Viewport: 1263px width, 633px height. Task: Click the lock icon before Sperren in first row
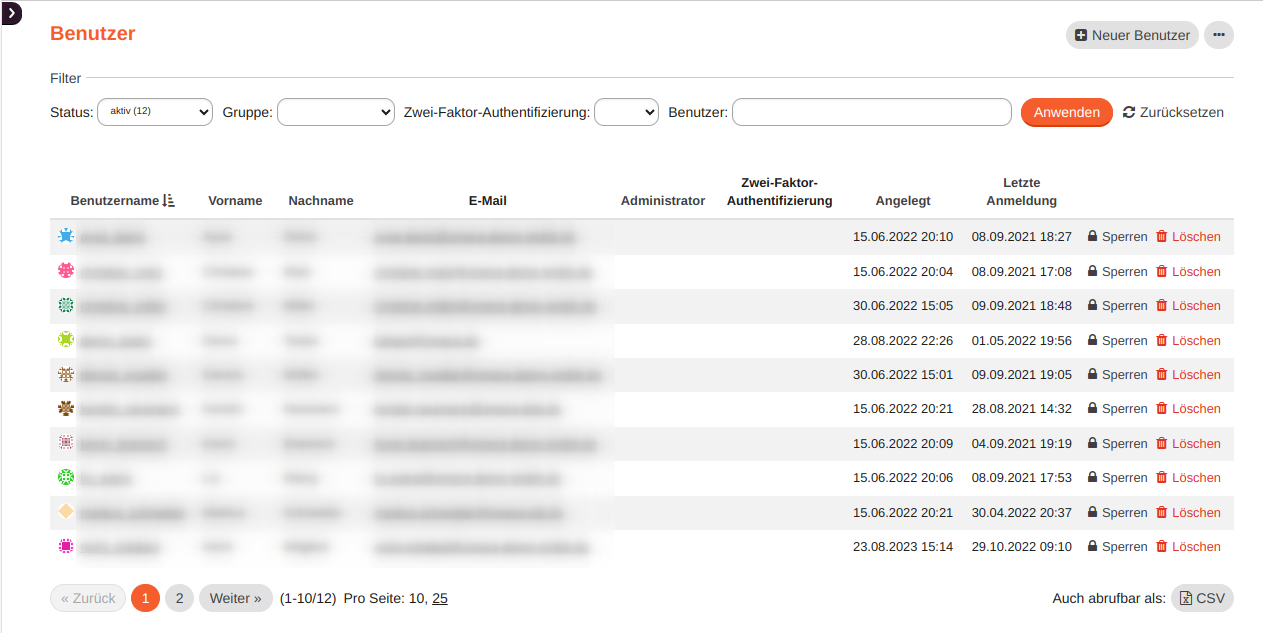pos(1091,236)
